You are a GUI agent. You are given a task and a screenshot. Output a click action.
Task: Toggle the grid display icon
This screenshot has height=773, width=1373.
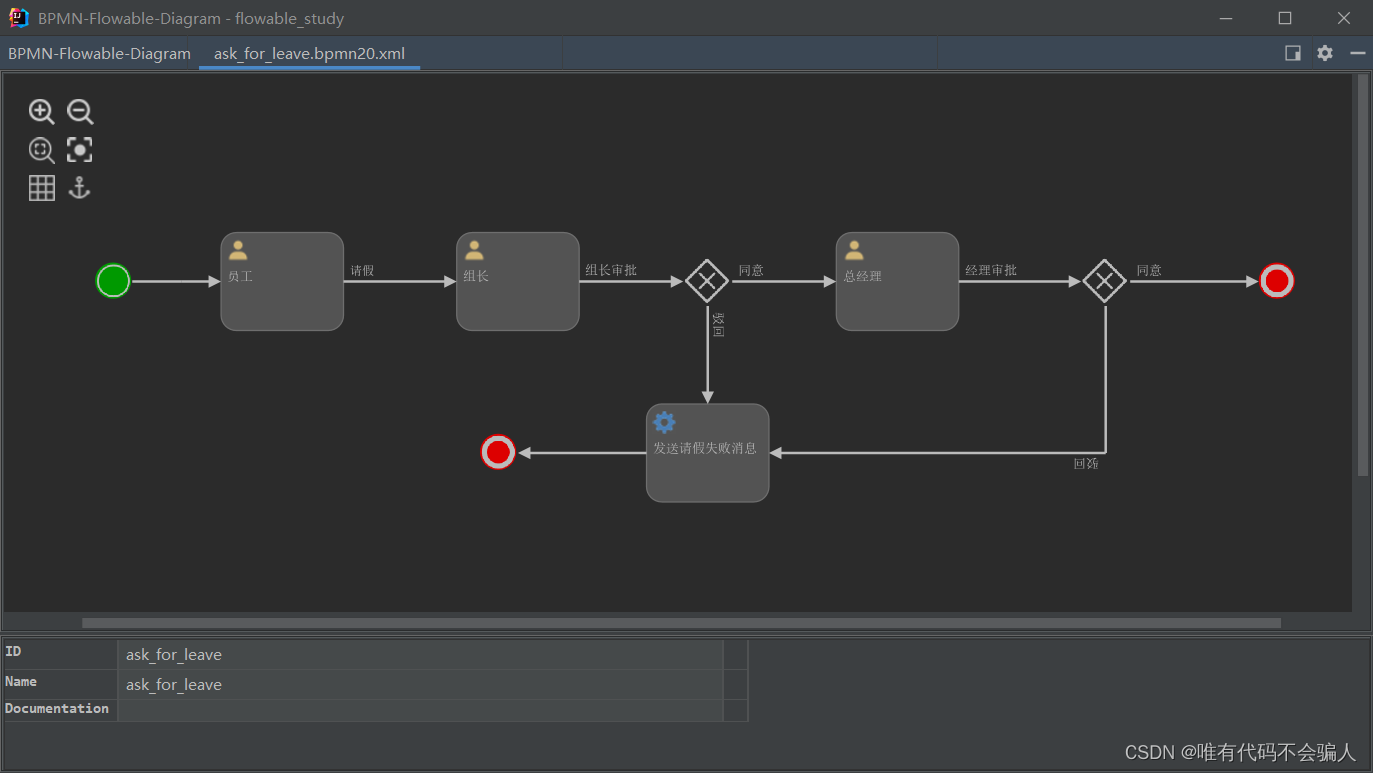pyautogui.click(x=41, y=188)
